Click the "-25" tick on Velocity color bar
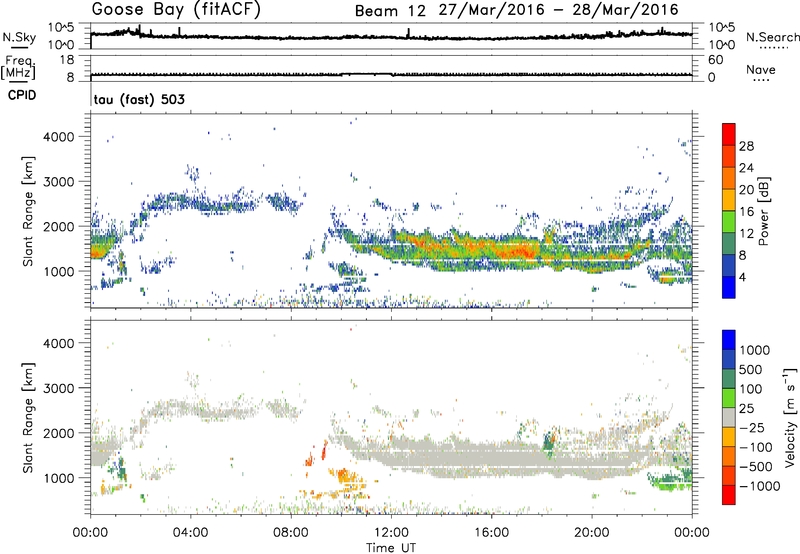This screenshot has width=800, height=554. pyautogui.click(x=752, y=427)
